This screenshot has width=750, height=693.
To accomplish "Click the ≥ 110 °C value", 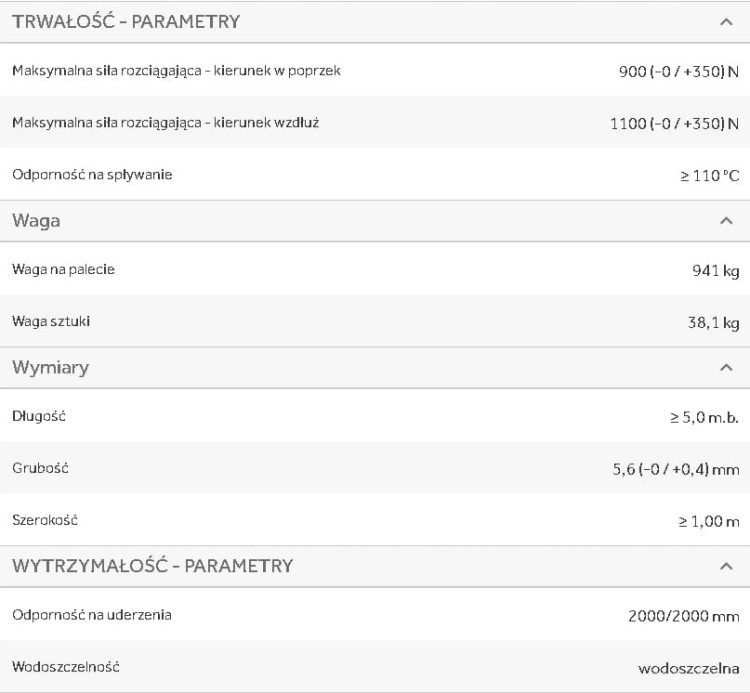I will tap(709, 176).
